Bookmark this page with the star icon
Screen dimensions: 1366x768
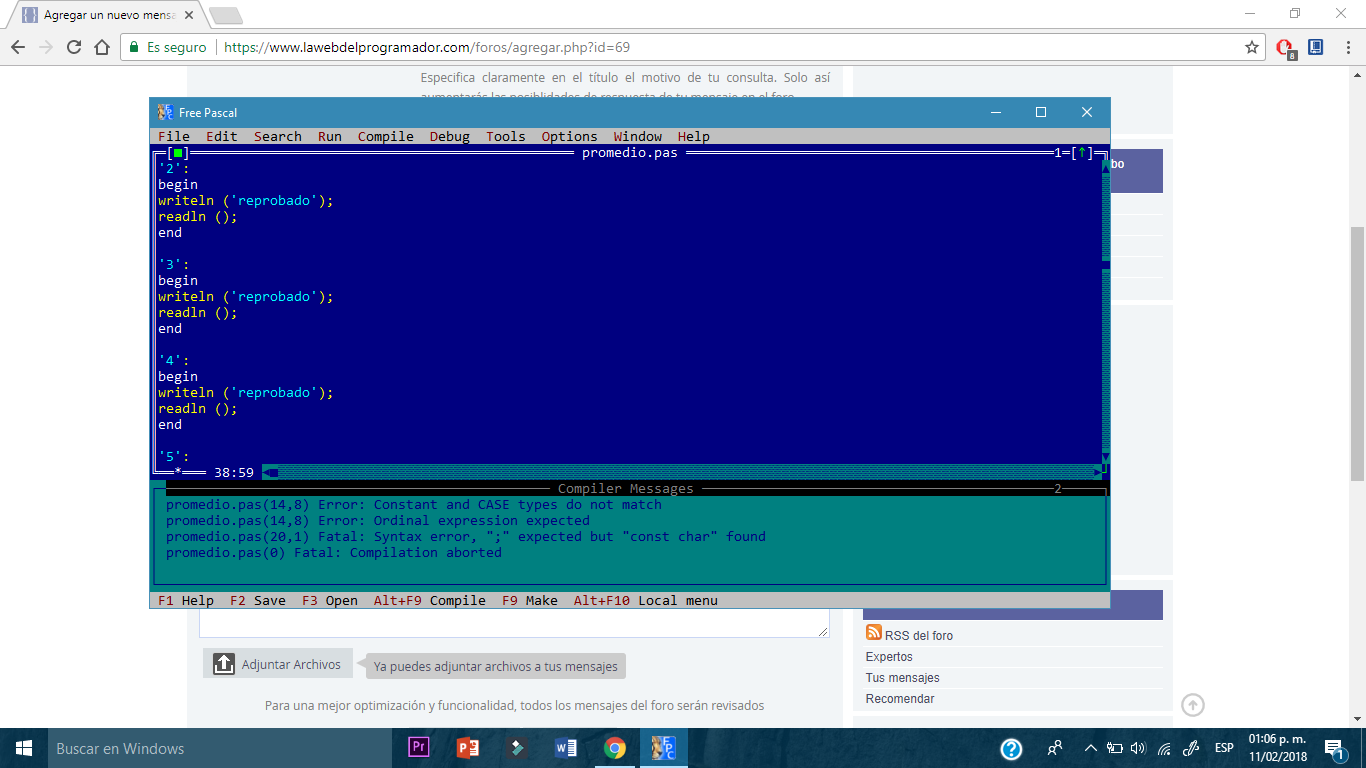click(x=1252, y=47)
